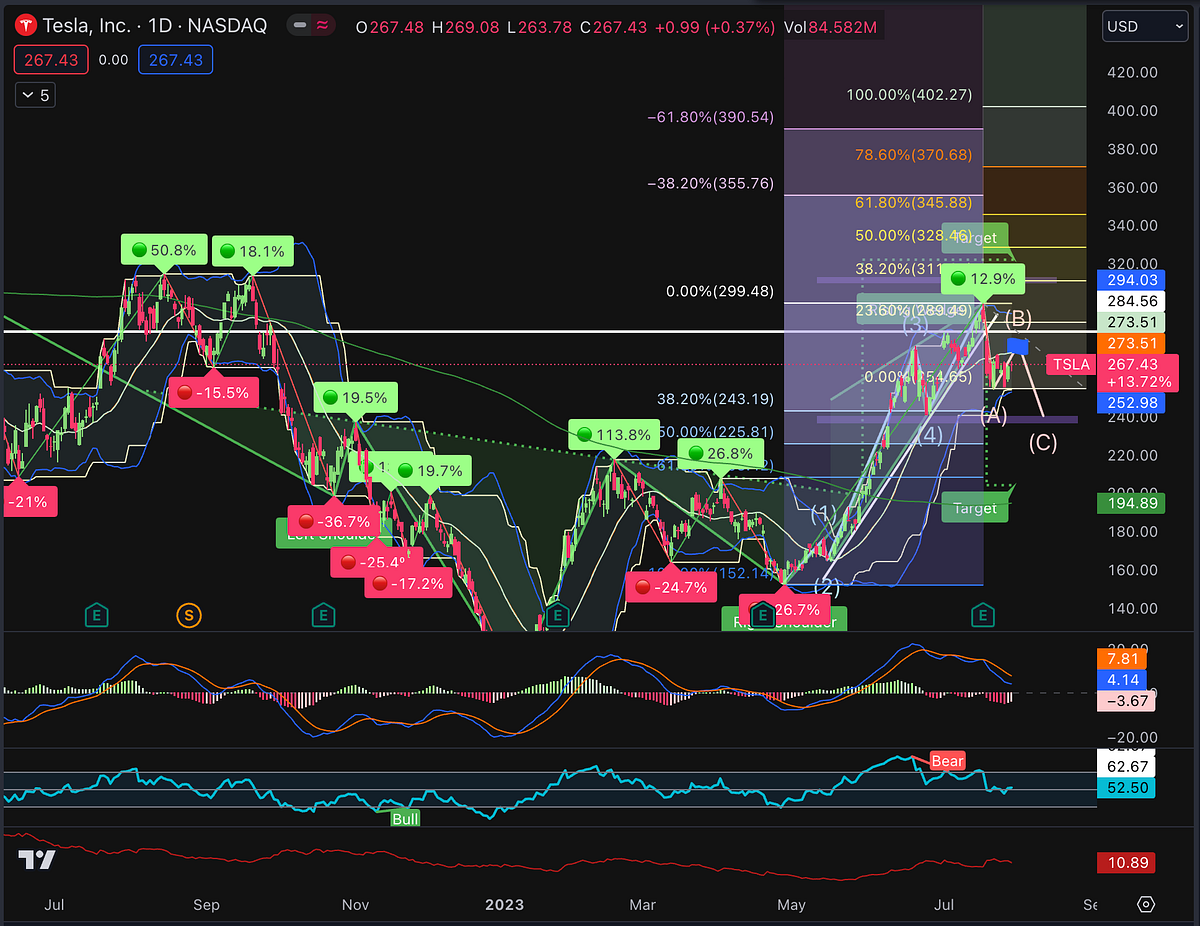
Task: Expand the hidden indicators list labeled 5
Action: (x=34, y=94)
